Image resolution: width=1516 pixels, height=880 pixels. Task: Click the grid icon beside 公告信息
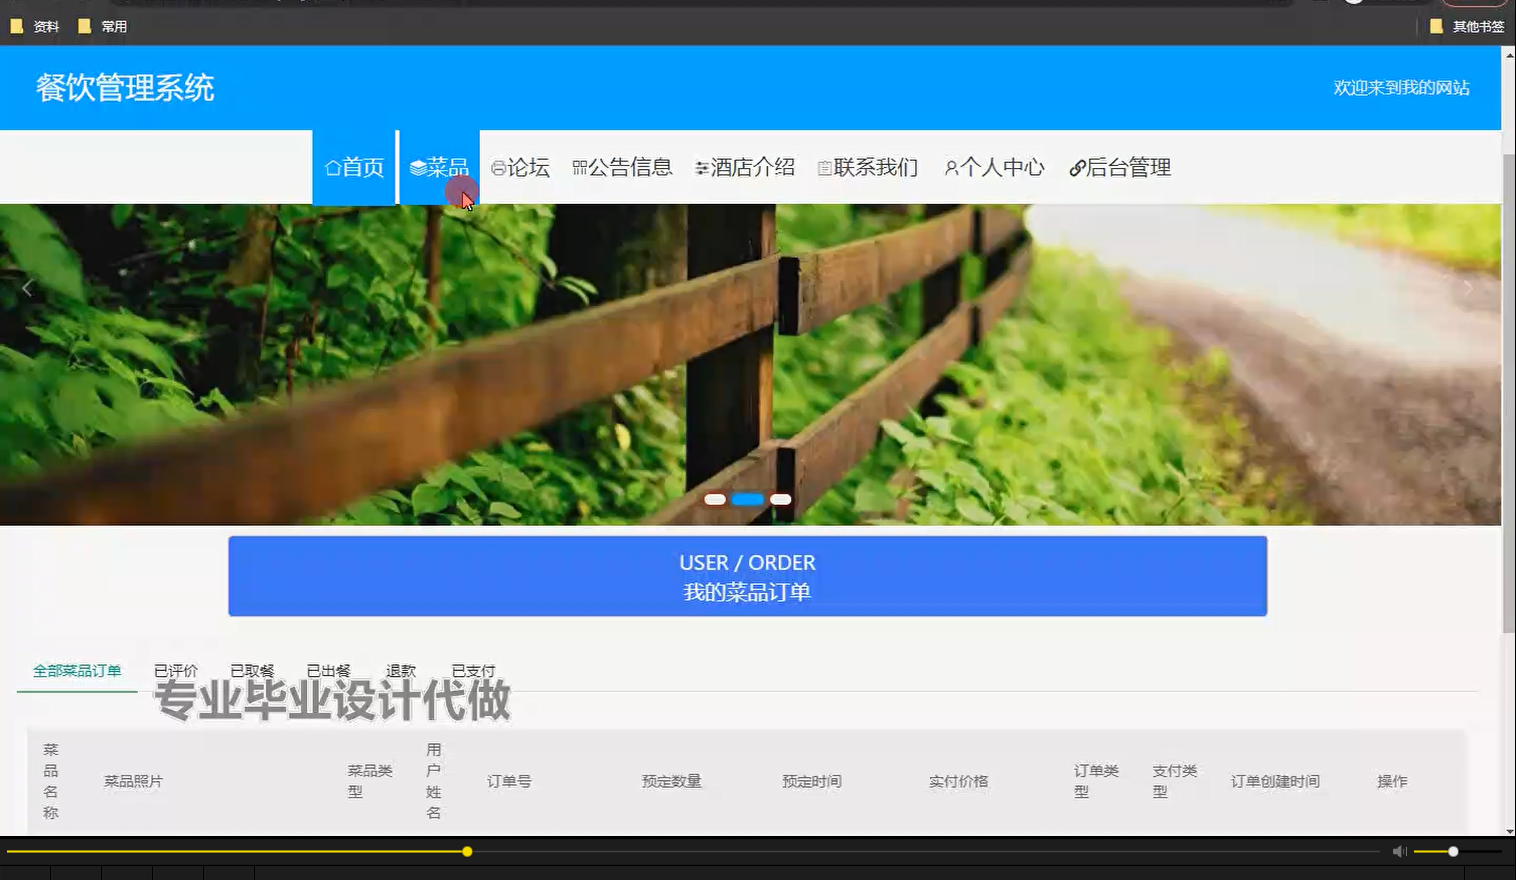[x=579, y=167]
